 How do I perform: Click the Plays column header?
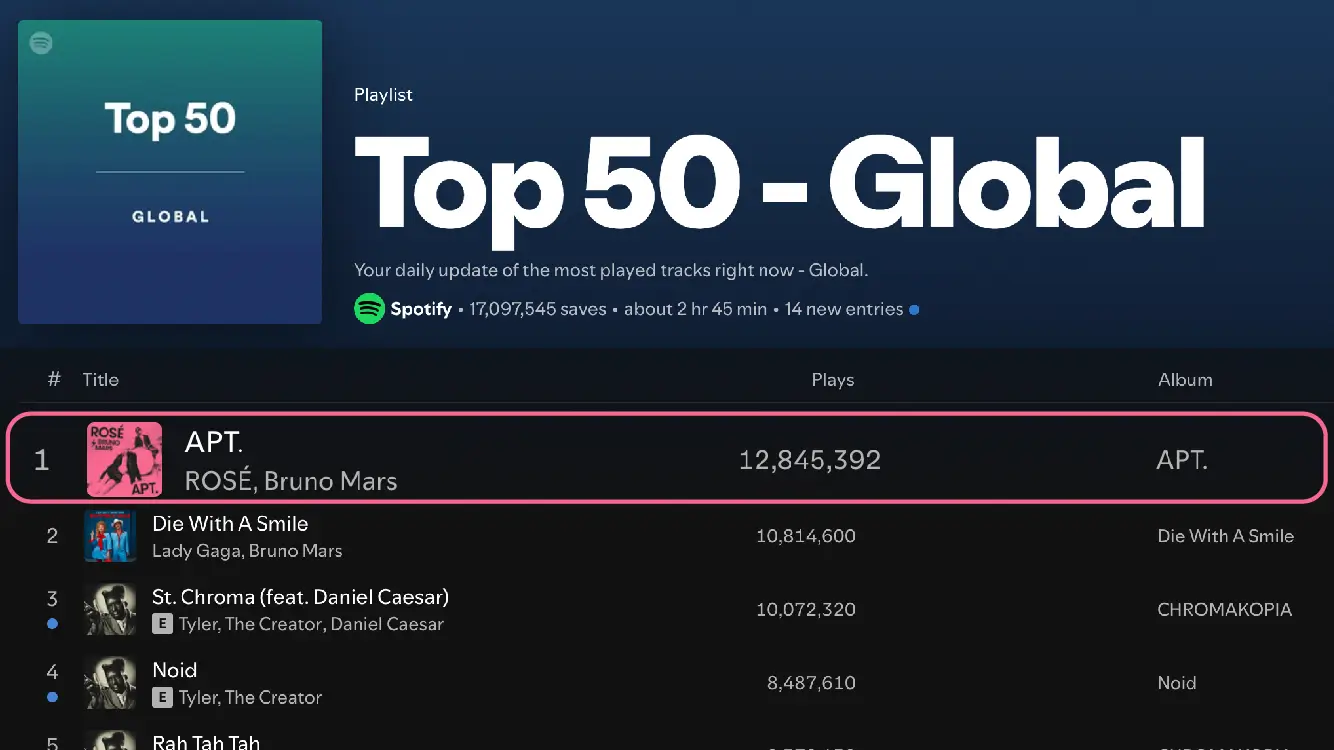coord(833,380)
